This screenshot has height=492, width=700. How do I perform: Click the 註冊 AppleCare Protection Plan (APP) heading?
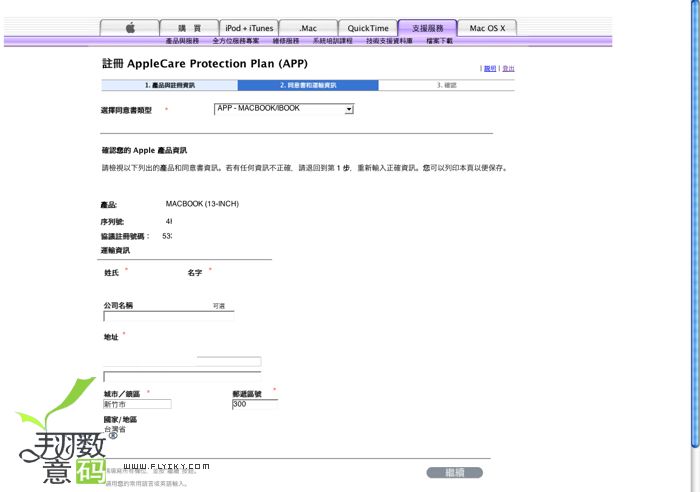coord(205,63)
